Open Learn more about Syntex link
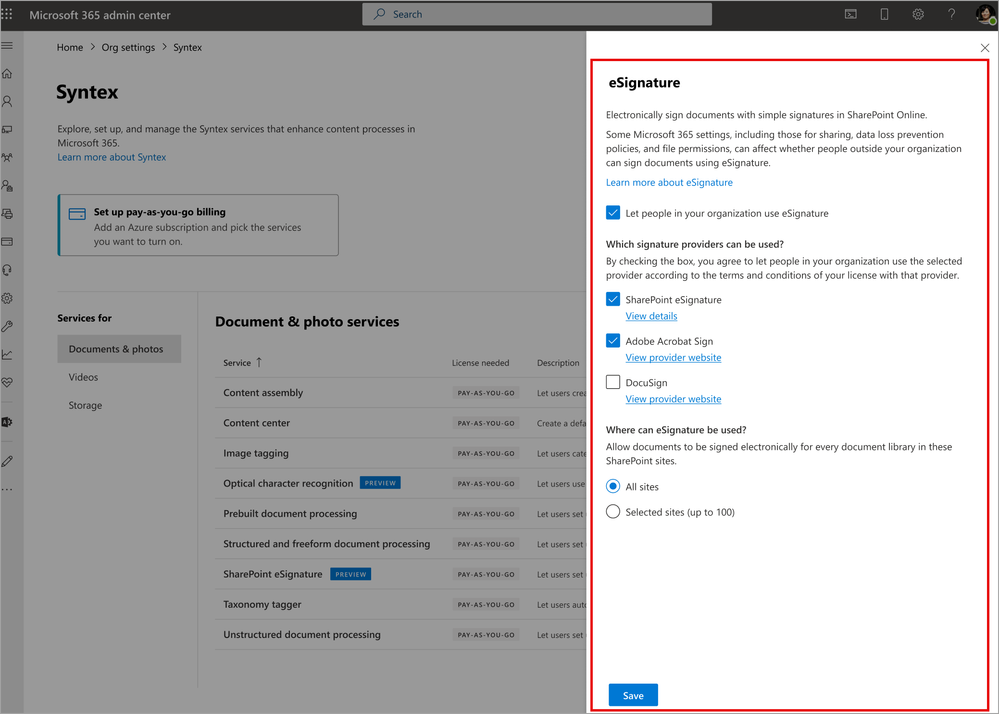999x714 pixels. (111, 157)
